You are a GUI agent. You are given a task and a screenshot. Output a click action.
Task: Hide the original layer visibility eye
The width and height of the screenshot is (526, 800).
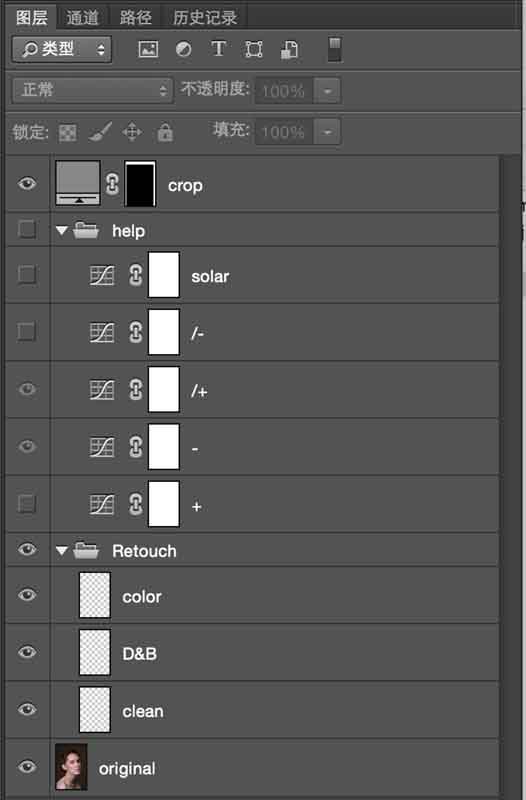[27, 767]
